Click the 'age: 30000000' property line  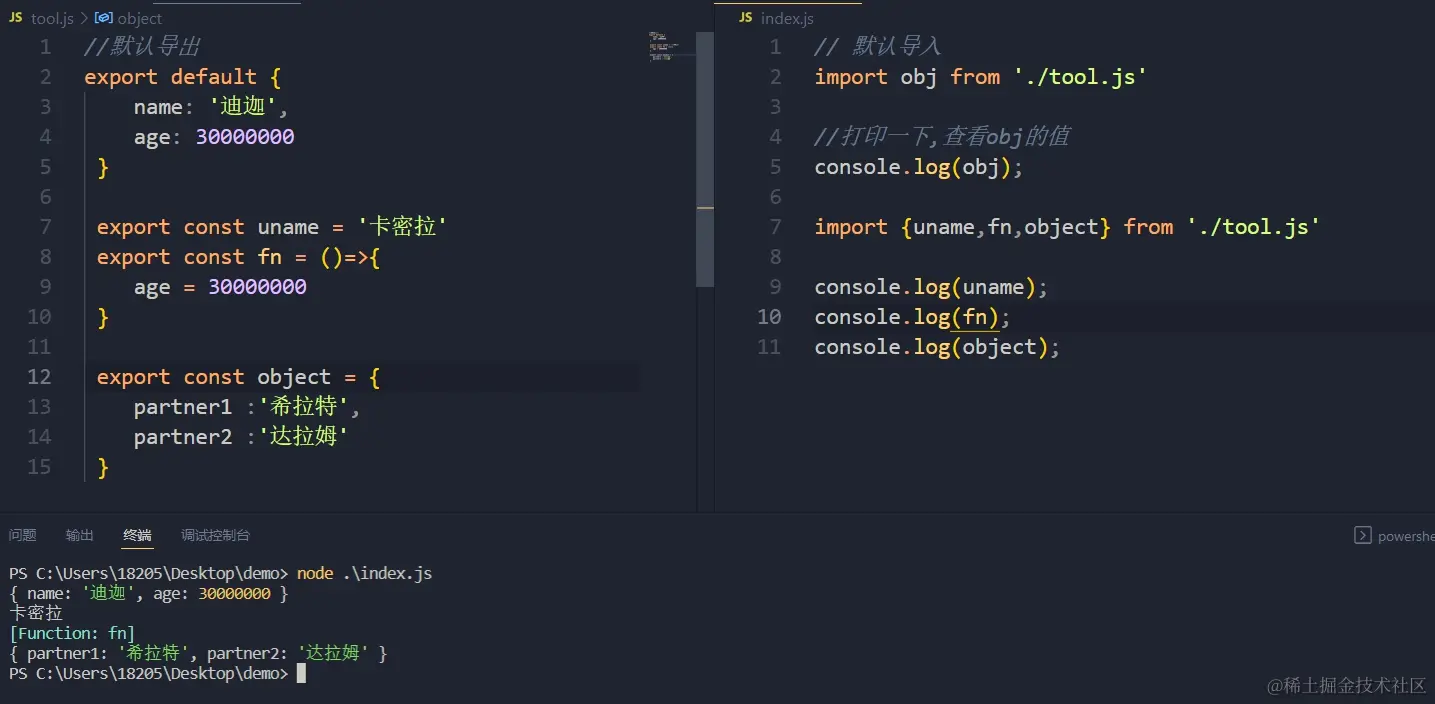pyautogui.click(x=214, y=137)
